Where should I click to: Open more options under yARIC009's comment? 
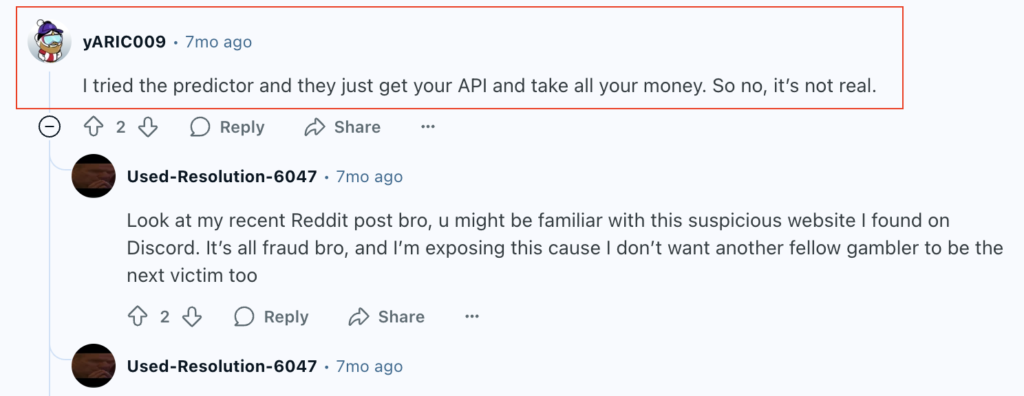(x=428, y=127)
